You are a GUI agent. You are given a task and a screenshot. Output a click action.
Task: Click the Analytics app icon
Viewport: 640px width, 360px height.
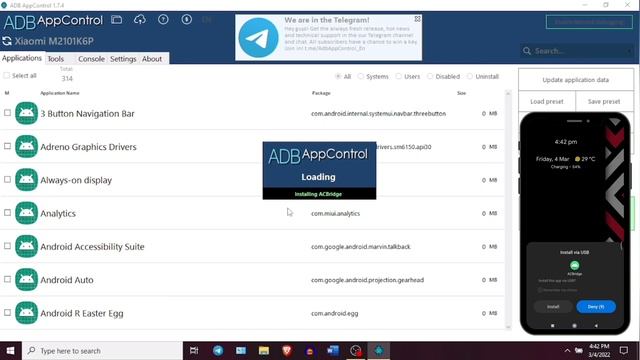(27, 213)
